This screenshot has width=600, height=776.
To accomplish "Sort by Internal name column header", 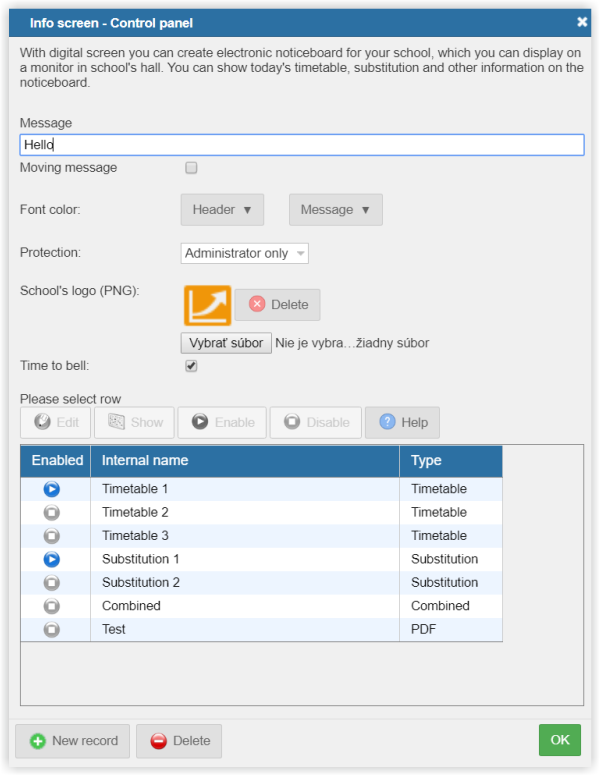I will point(245,461).
